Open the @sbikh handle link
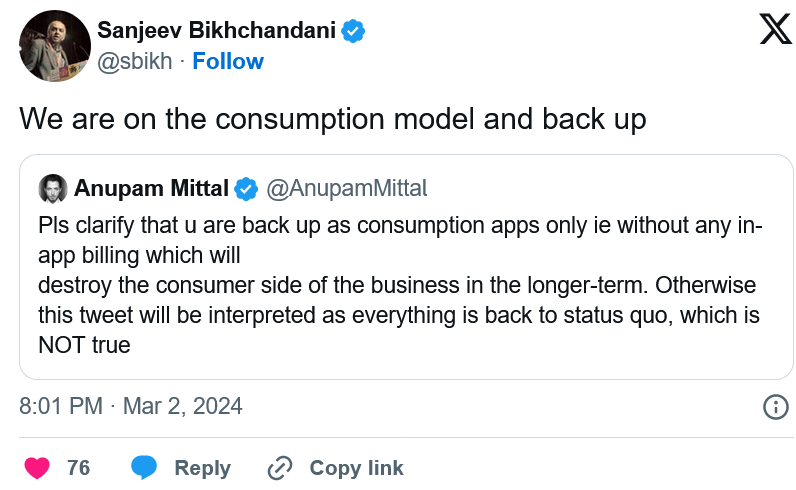The width and height of the screenshot is (796, 490). click(x=135, y=61)
